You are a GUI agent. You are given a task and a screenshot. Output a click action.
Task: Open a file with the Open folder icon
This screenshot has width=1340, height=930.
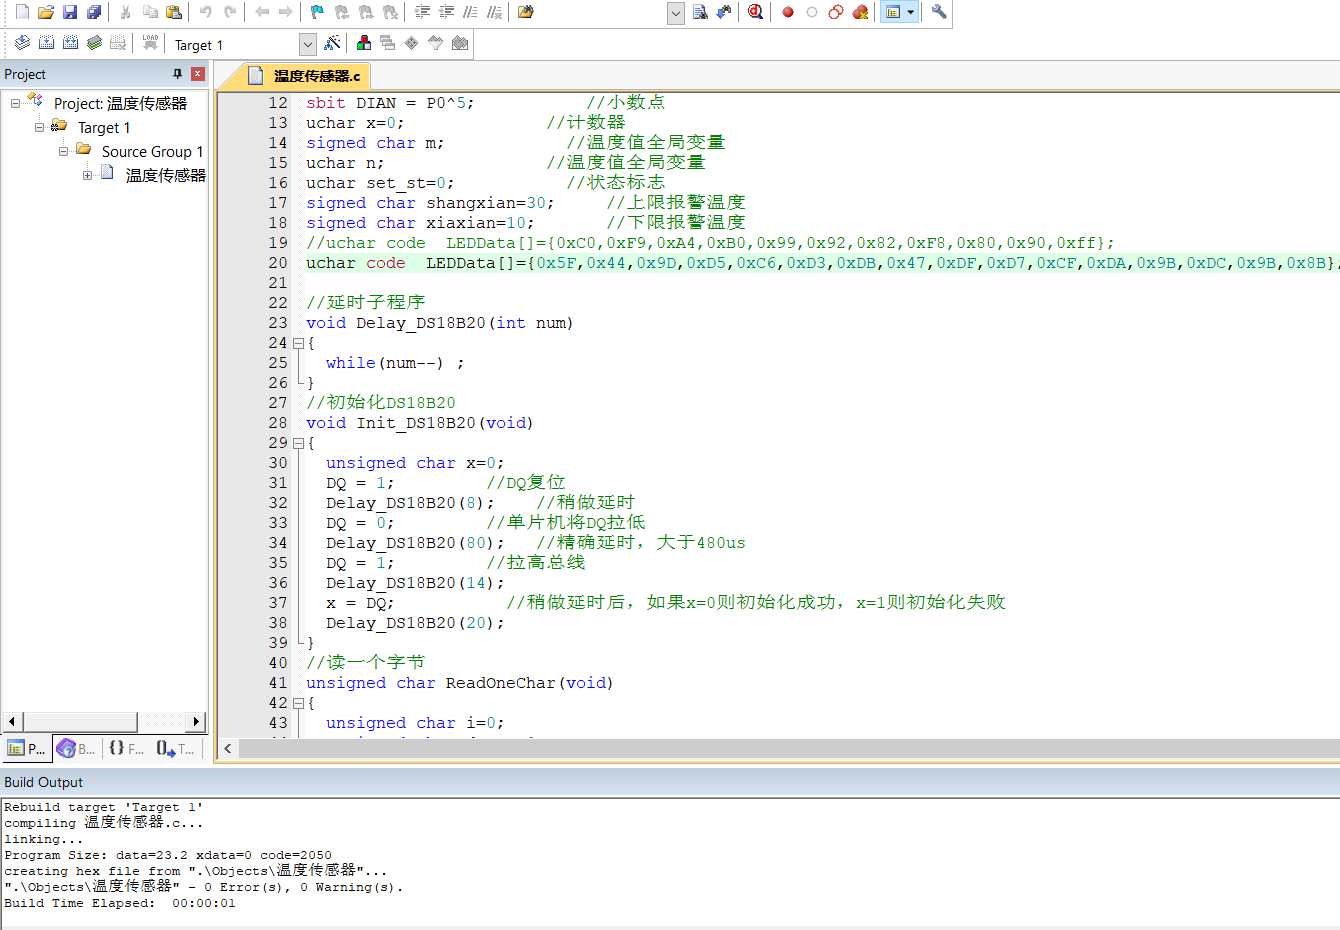pos(46,12)
